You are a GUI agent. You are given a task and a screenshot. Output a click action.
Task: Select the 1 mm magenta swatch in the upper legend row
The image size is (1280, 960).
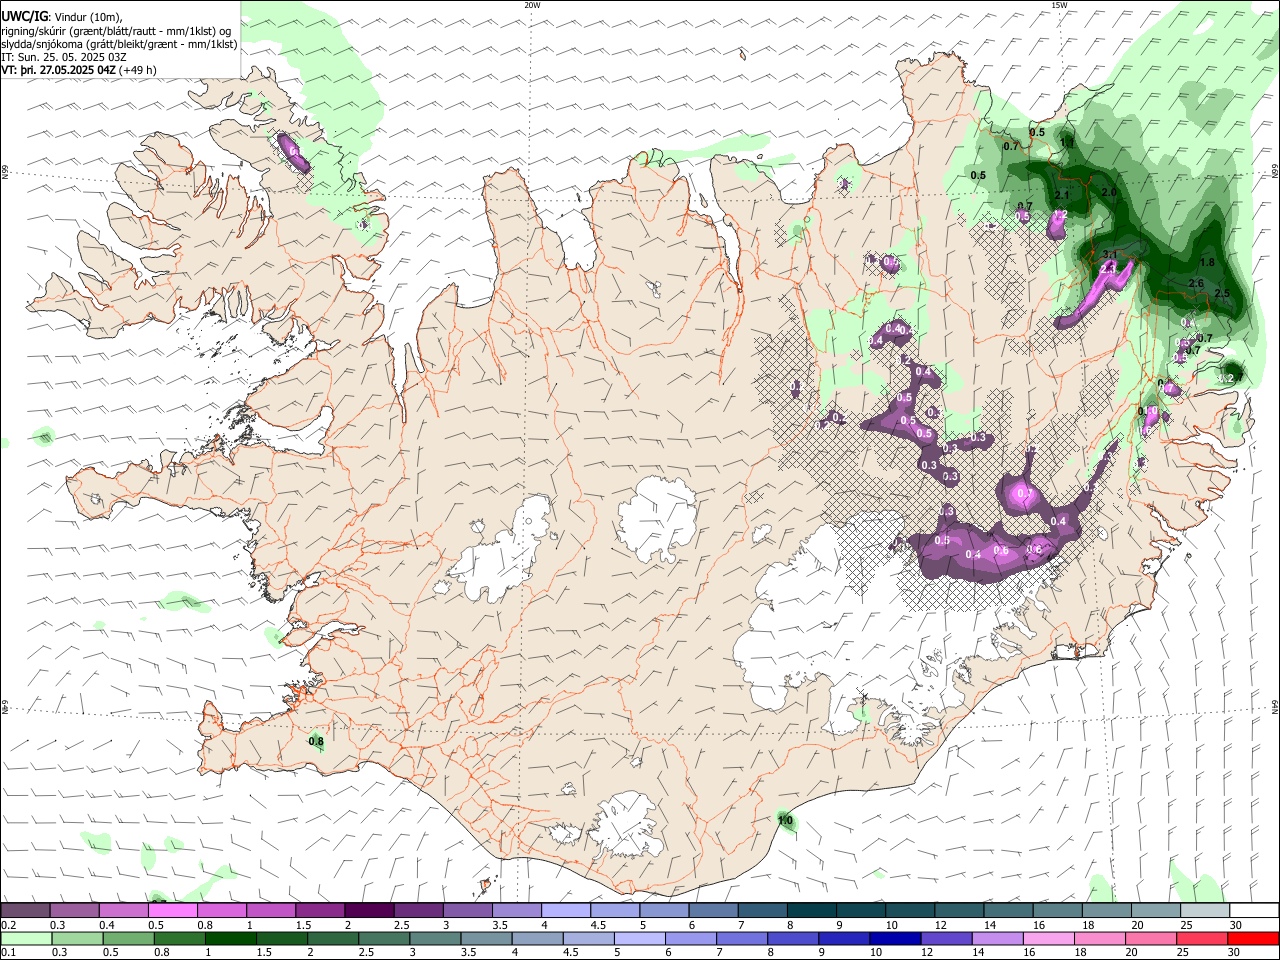click(x=272, y=911)
